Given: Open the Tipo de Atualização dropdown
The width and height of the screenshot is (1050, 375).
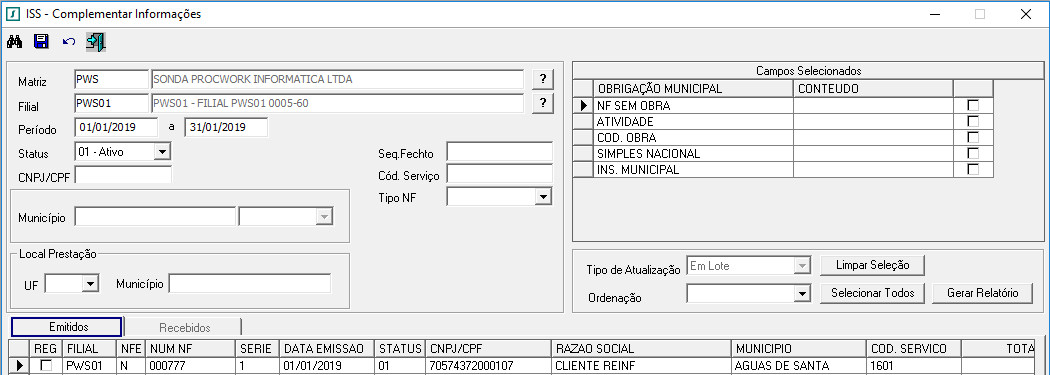Looking at the screenshot, I should pos(801,266).
